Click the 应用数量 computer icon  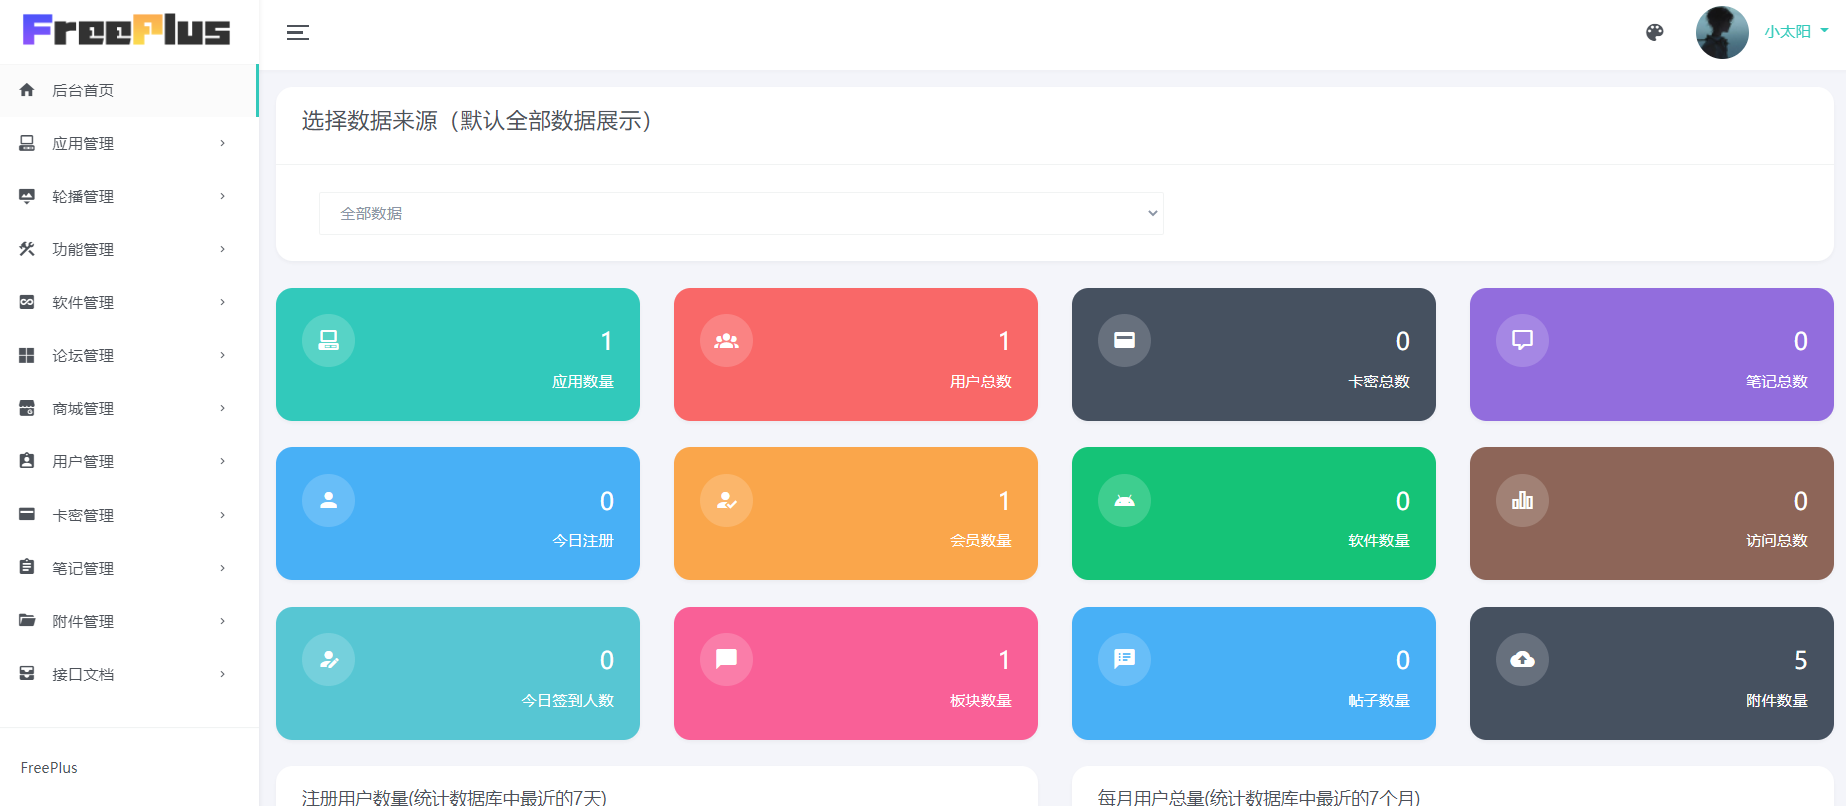click(x=328, y=341)
